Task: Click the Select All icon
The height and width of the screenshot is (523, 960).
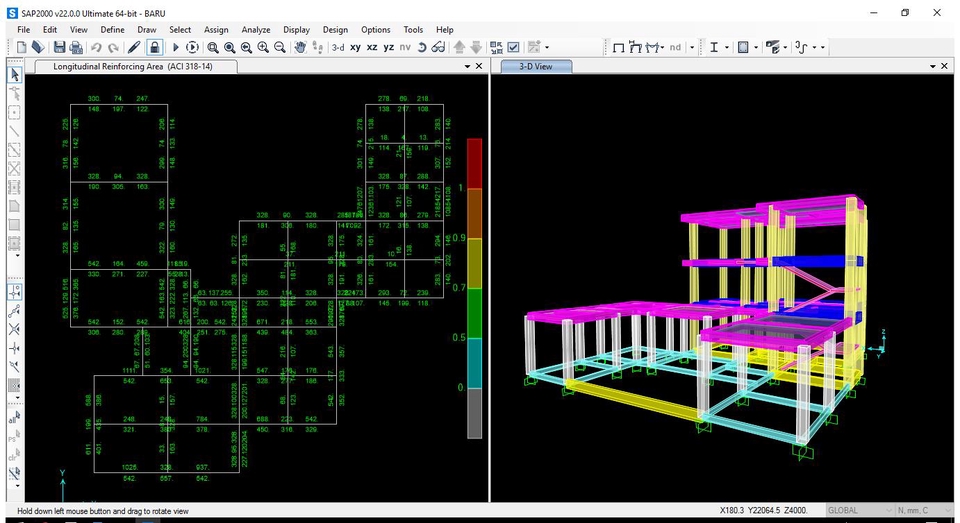Action: pyautogui.click(x=14, y=418)
